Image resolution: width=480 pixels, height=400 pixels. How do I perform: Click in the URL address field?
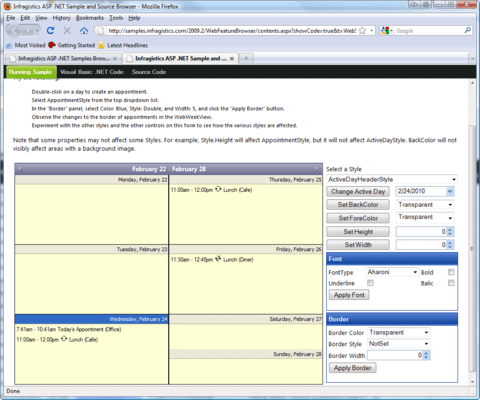coord(232,31)
